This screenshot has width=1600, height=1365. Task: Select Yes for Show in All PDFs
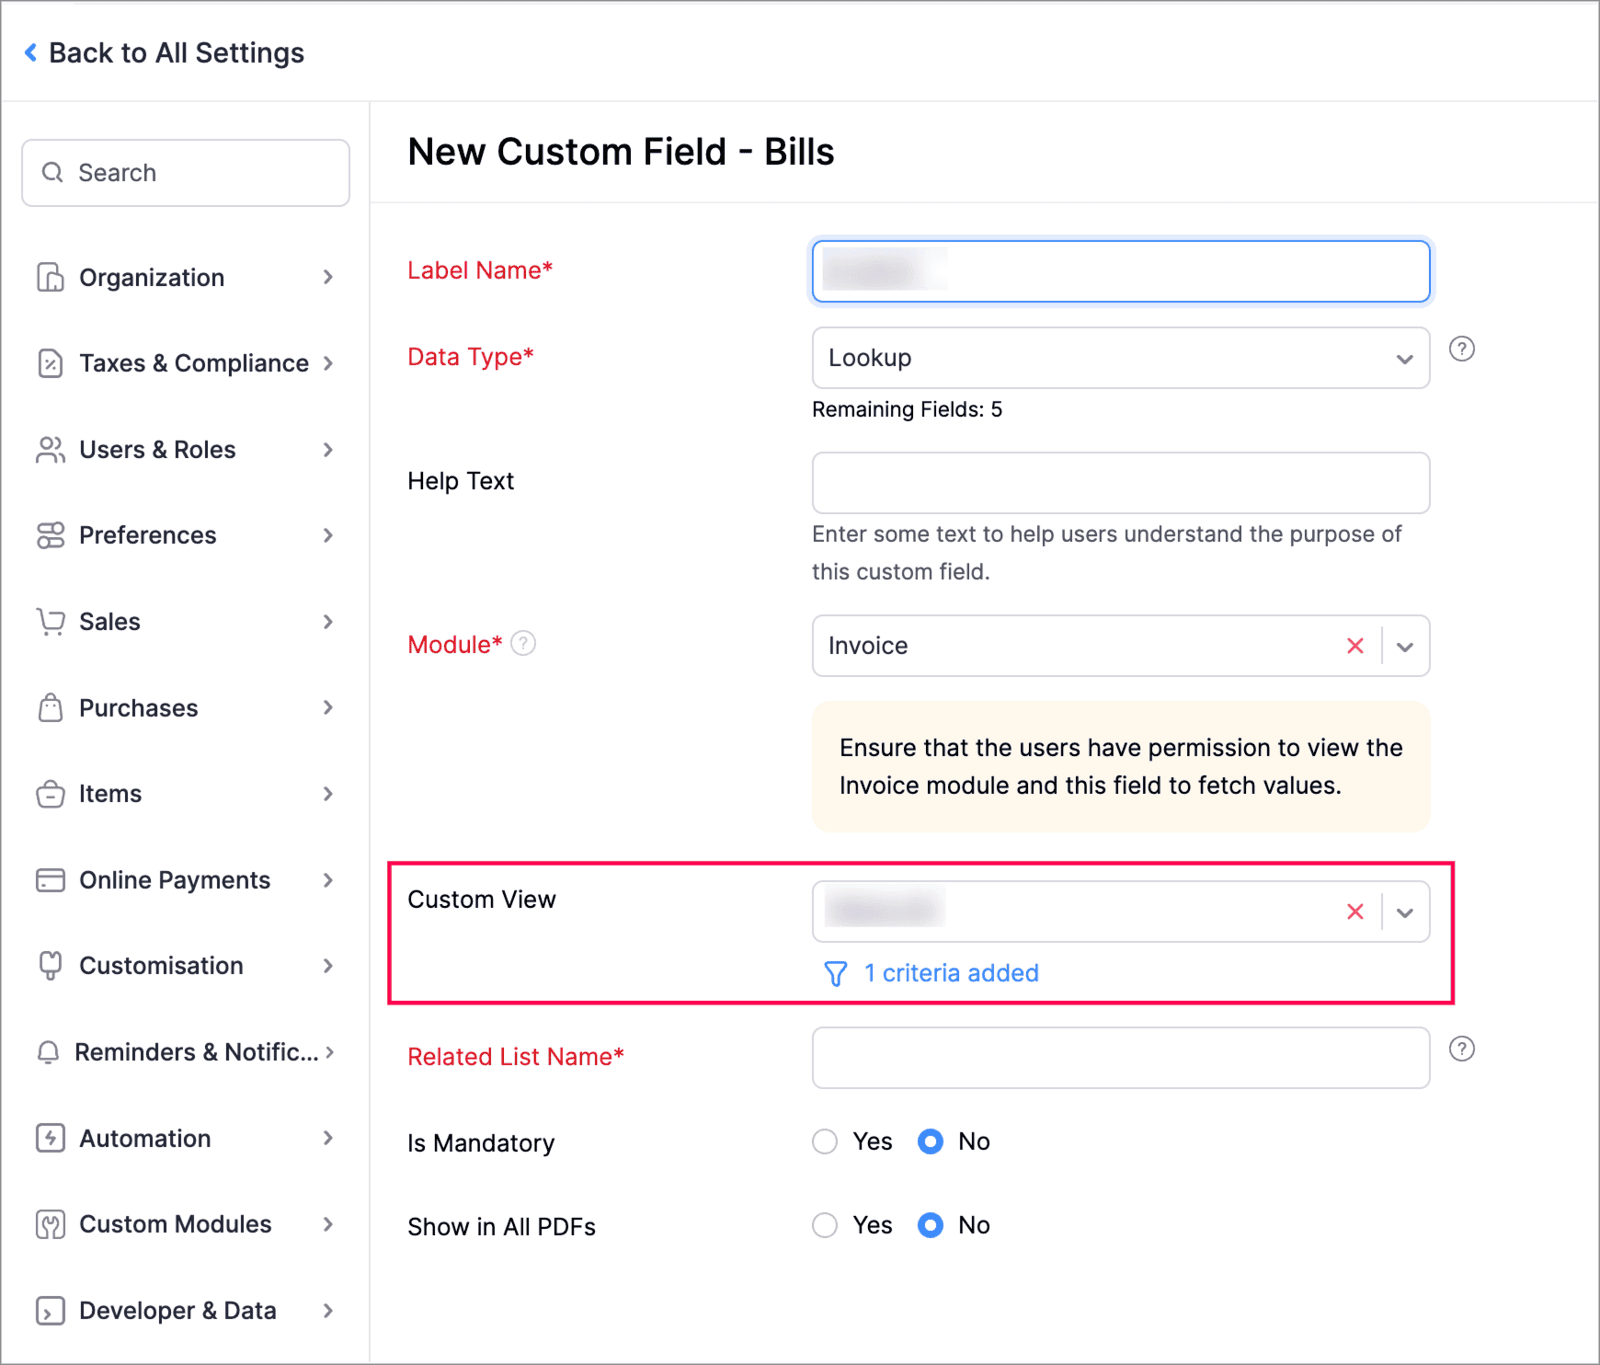[825, 1226]
